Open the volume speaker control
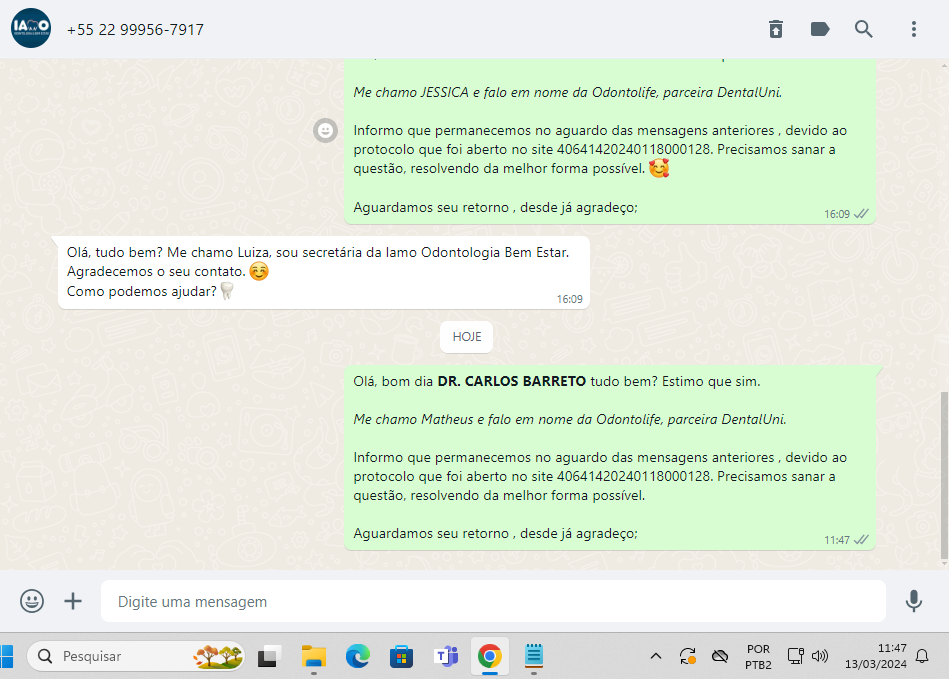 [x=819, y=656]
